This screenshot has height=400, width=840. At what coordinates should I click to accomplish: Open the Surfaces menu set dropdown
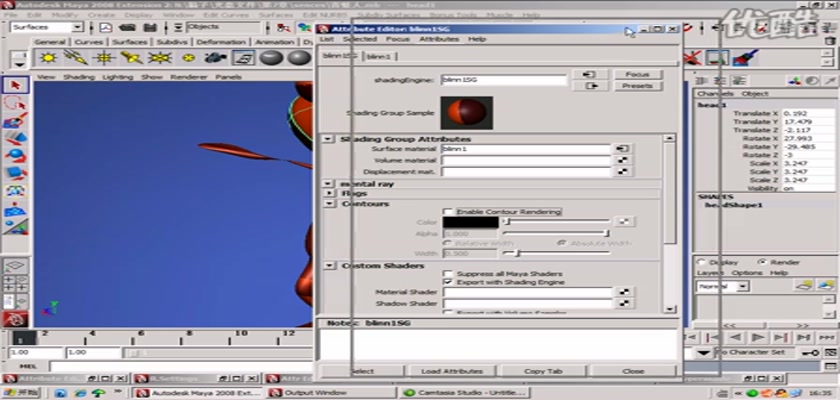coord(78,27)
